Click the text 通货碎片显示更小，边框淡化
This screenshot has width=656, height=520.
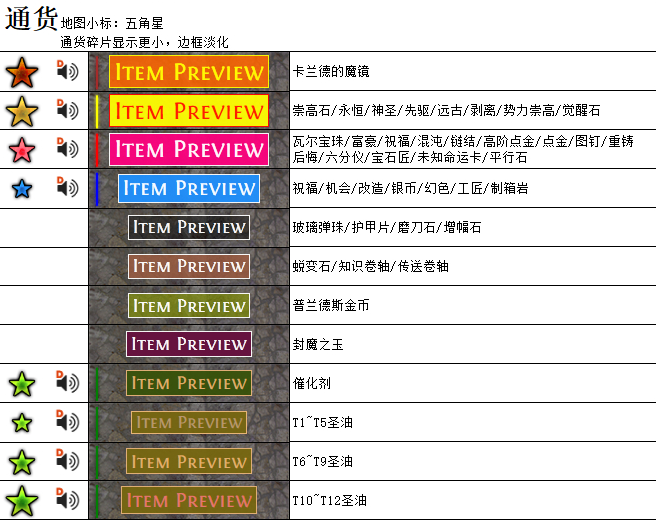point(144,42)
